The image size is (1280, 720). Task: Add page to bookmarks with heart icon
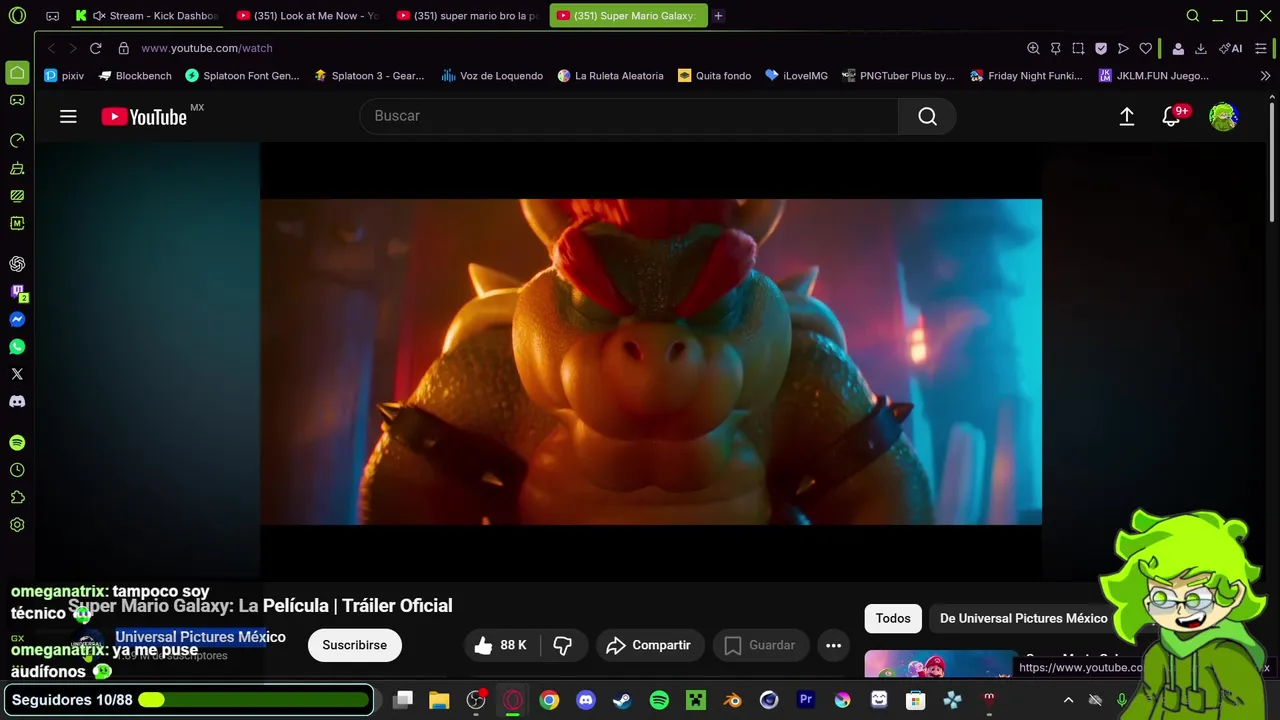pyautogui.click(x=1146, y=48)
